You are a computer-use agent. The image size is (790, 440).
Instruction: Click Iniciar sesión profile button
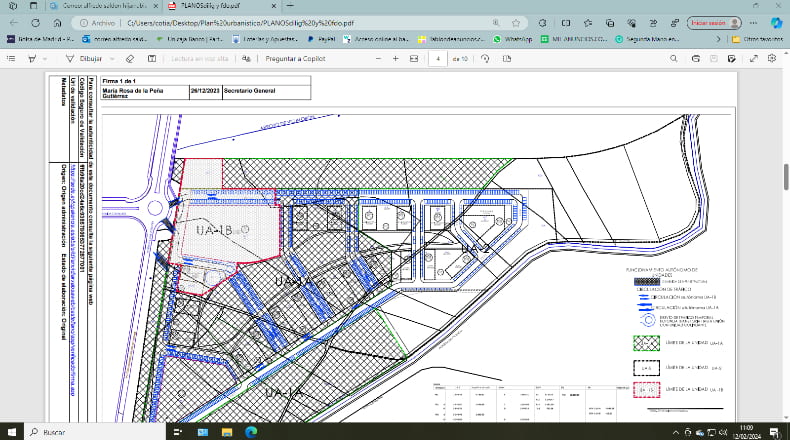[714, 23]
